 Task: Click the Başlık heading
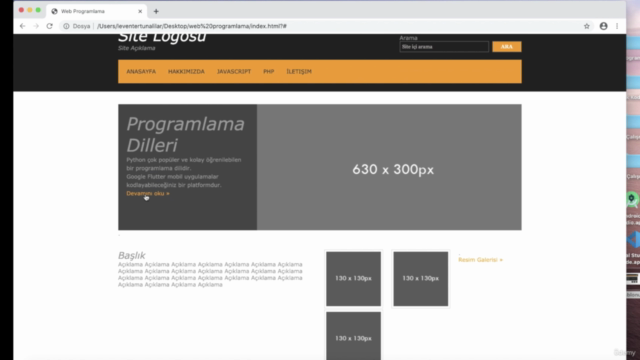(x=131, y=256)
